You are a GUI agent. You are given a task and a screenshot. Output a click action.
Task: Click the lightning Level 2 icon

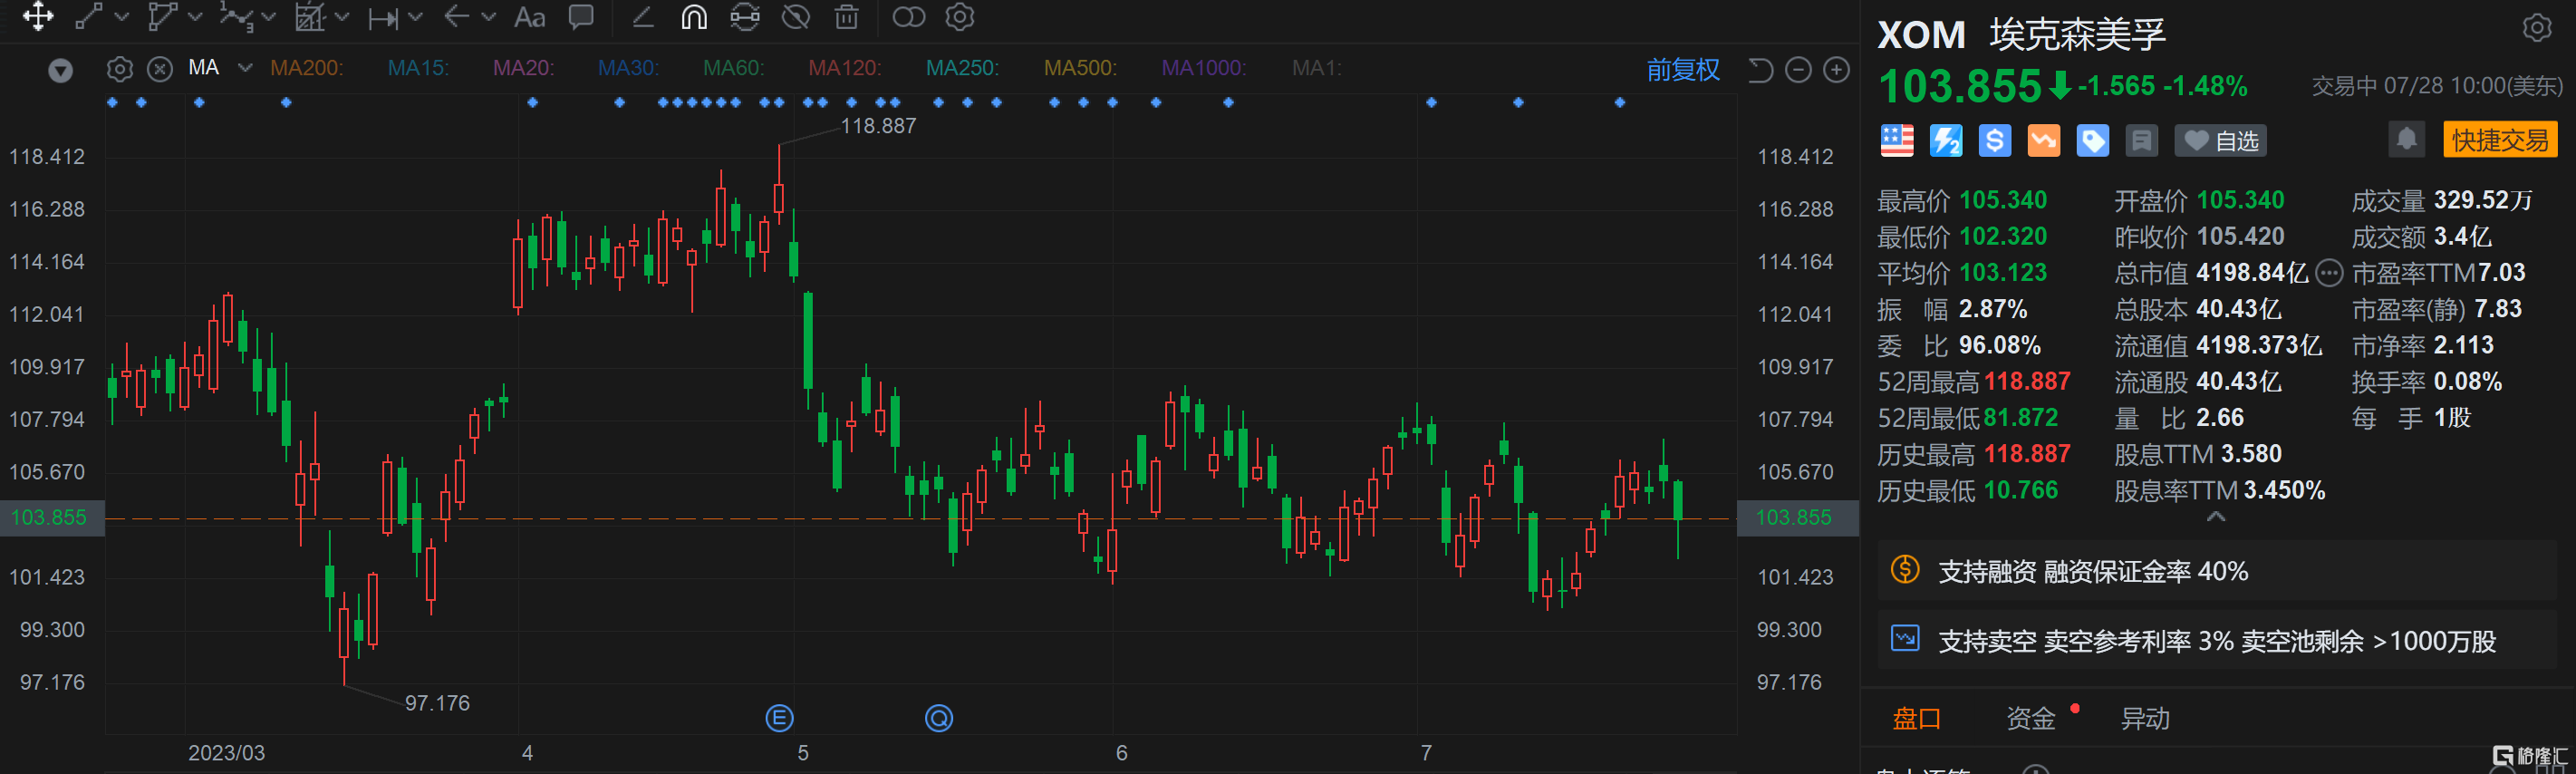pyautogui.click(x=1946, y=141)
